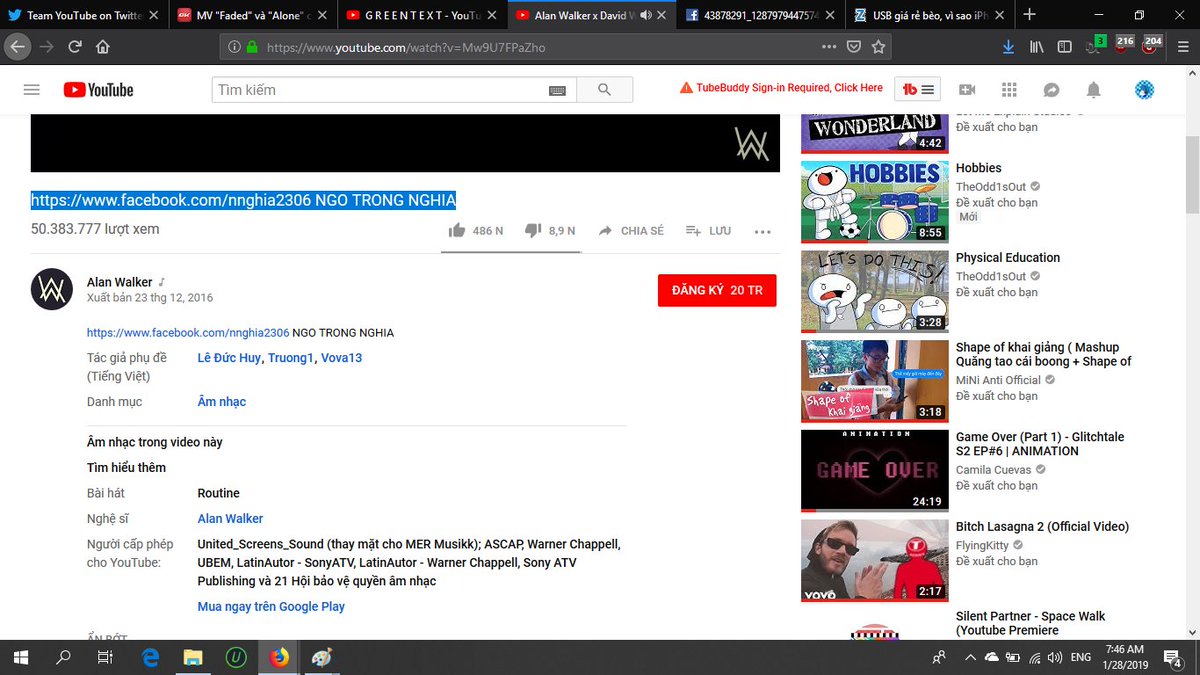Open more actions menu beside LƯU
The image size is (1200, 675).
click(x=763, y=231)
